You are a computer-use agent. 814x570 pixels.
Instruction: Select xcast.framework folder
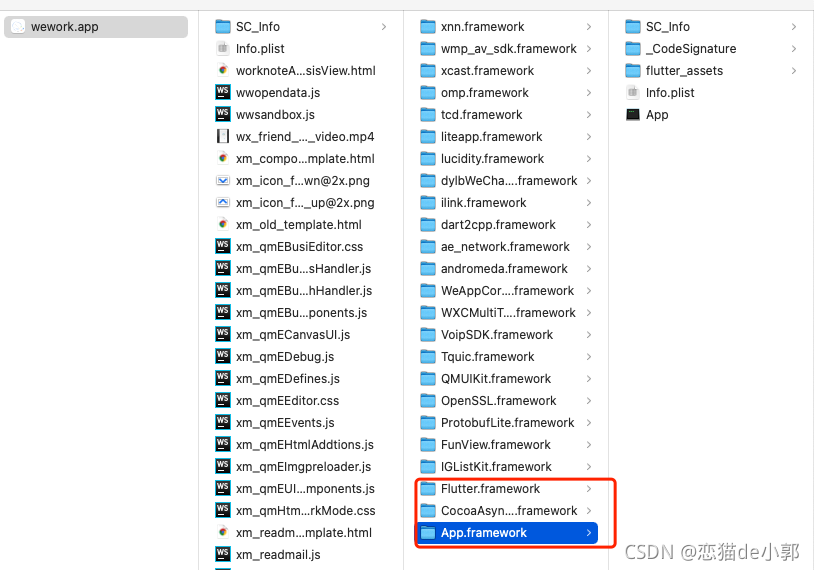coord(506,70)
